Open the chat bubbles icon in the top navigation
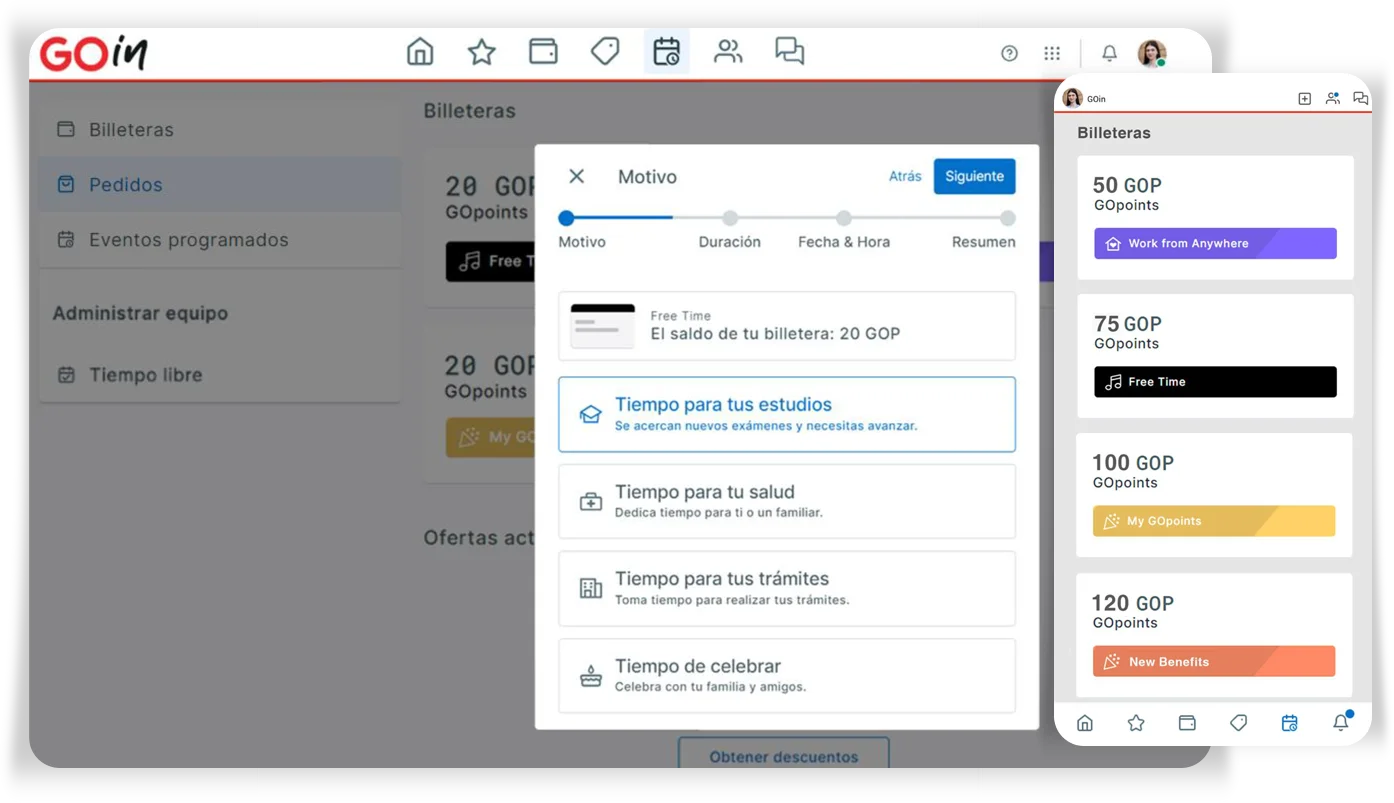 coord(790,51)
